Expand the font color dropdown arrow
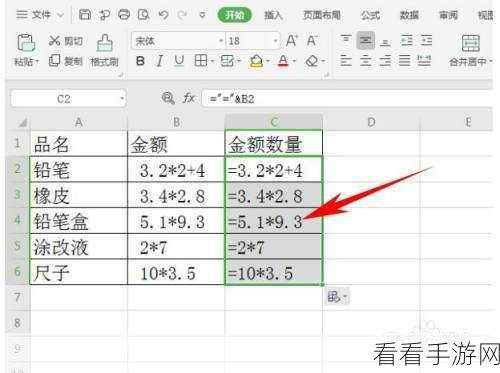This screenshot has height=373, width=500. [294, 61]
